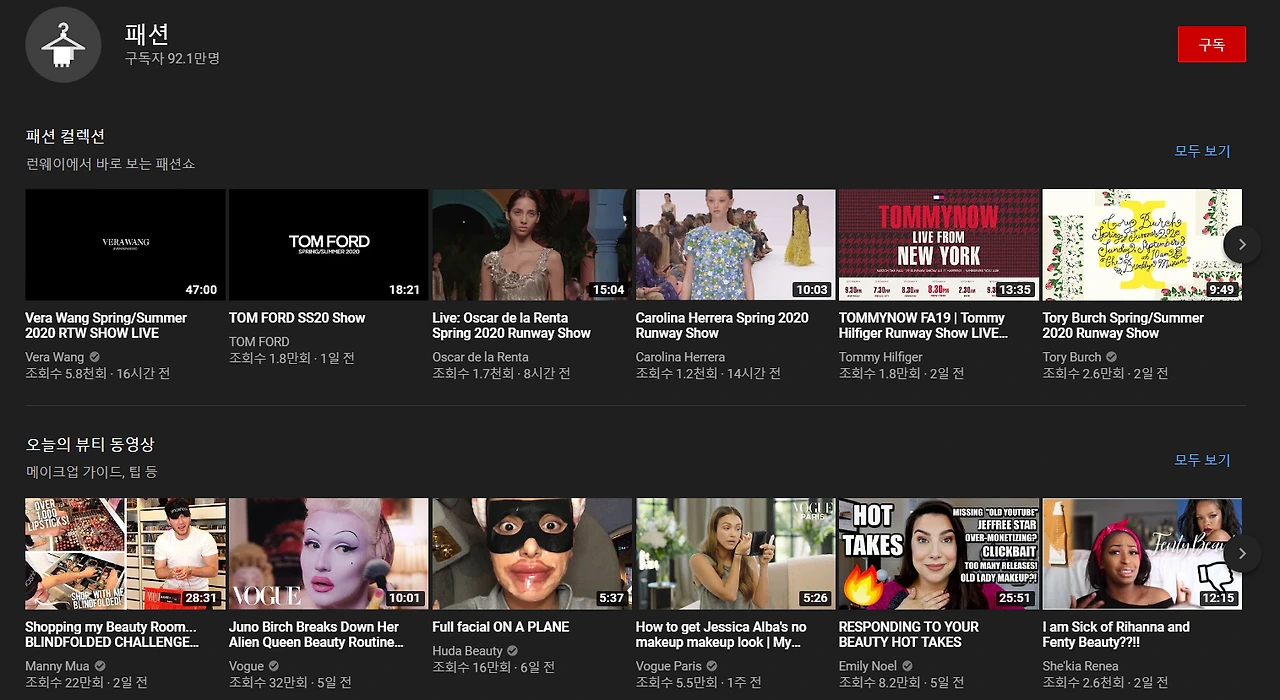Viewport: 1280px width, 700px height.
Task: Go to the Carolina Herrera channel name
Action: 680,357
